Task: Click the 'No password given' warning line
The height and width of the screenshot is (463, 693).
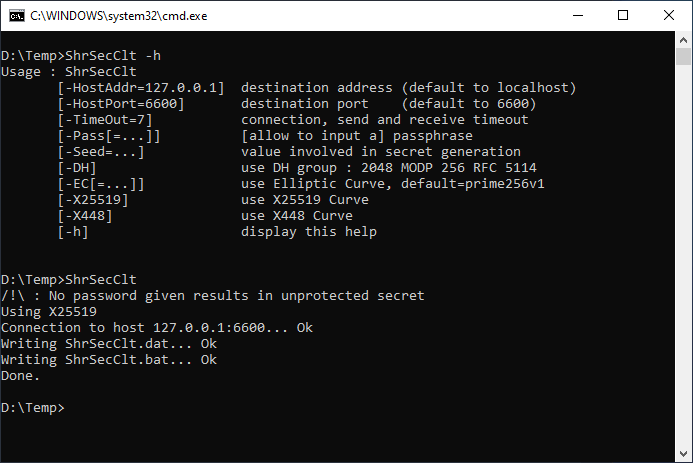Action: [x=213, y=296]
